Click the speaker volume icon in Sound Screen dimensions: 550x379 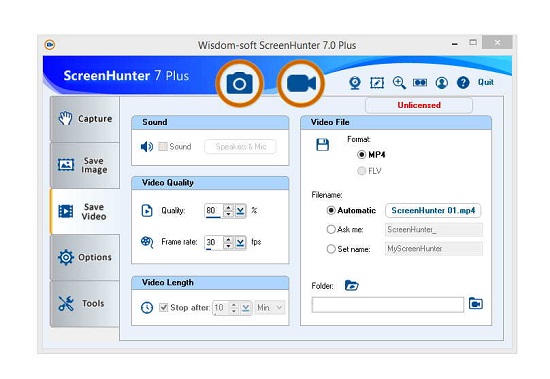[x=147, y=146]
